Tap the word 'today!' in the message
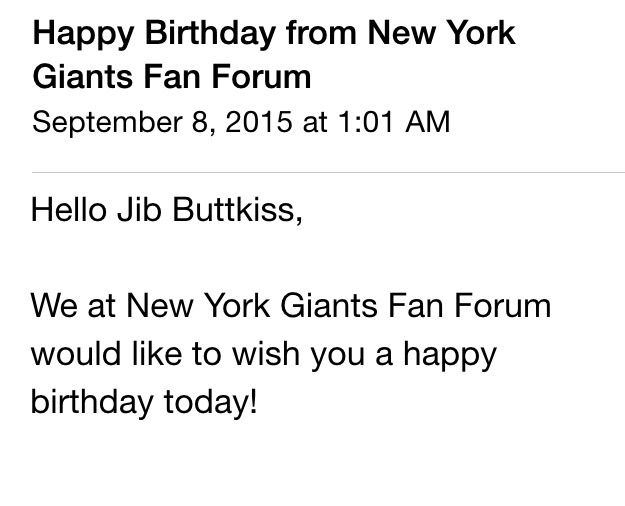Image resolution: width=625 pixels, height=506 pixels. [x=211, y=403]
